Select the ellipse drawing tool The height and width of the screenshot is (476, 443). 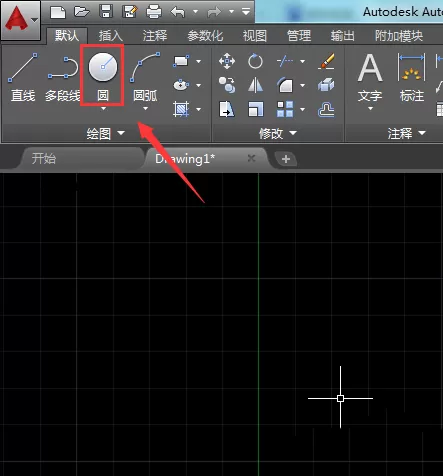coord(181,85)
